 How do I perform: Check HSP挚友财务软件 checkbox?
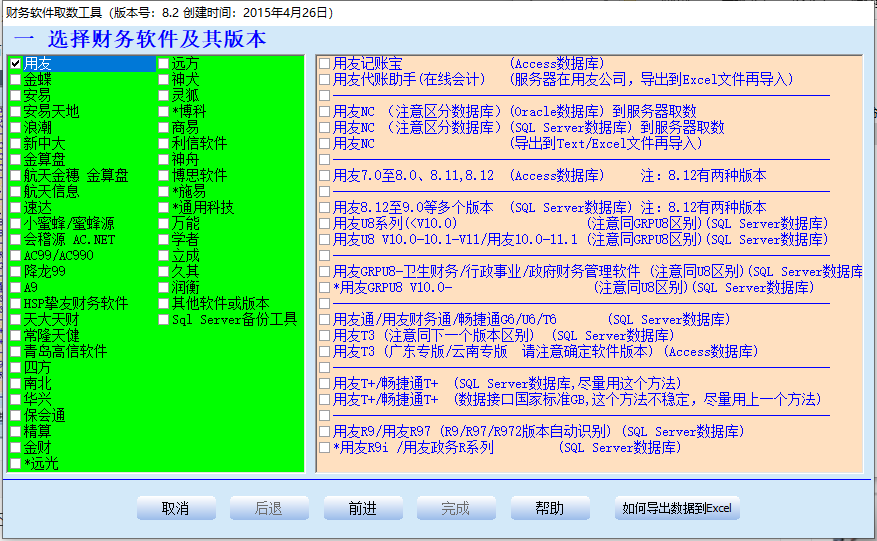pyautogui.click(x=16, y=304)
